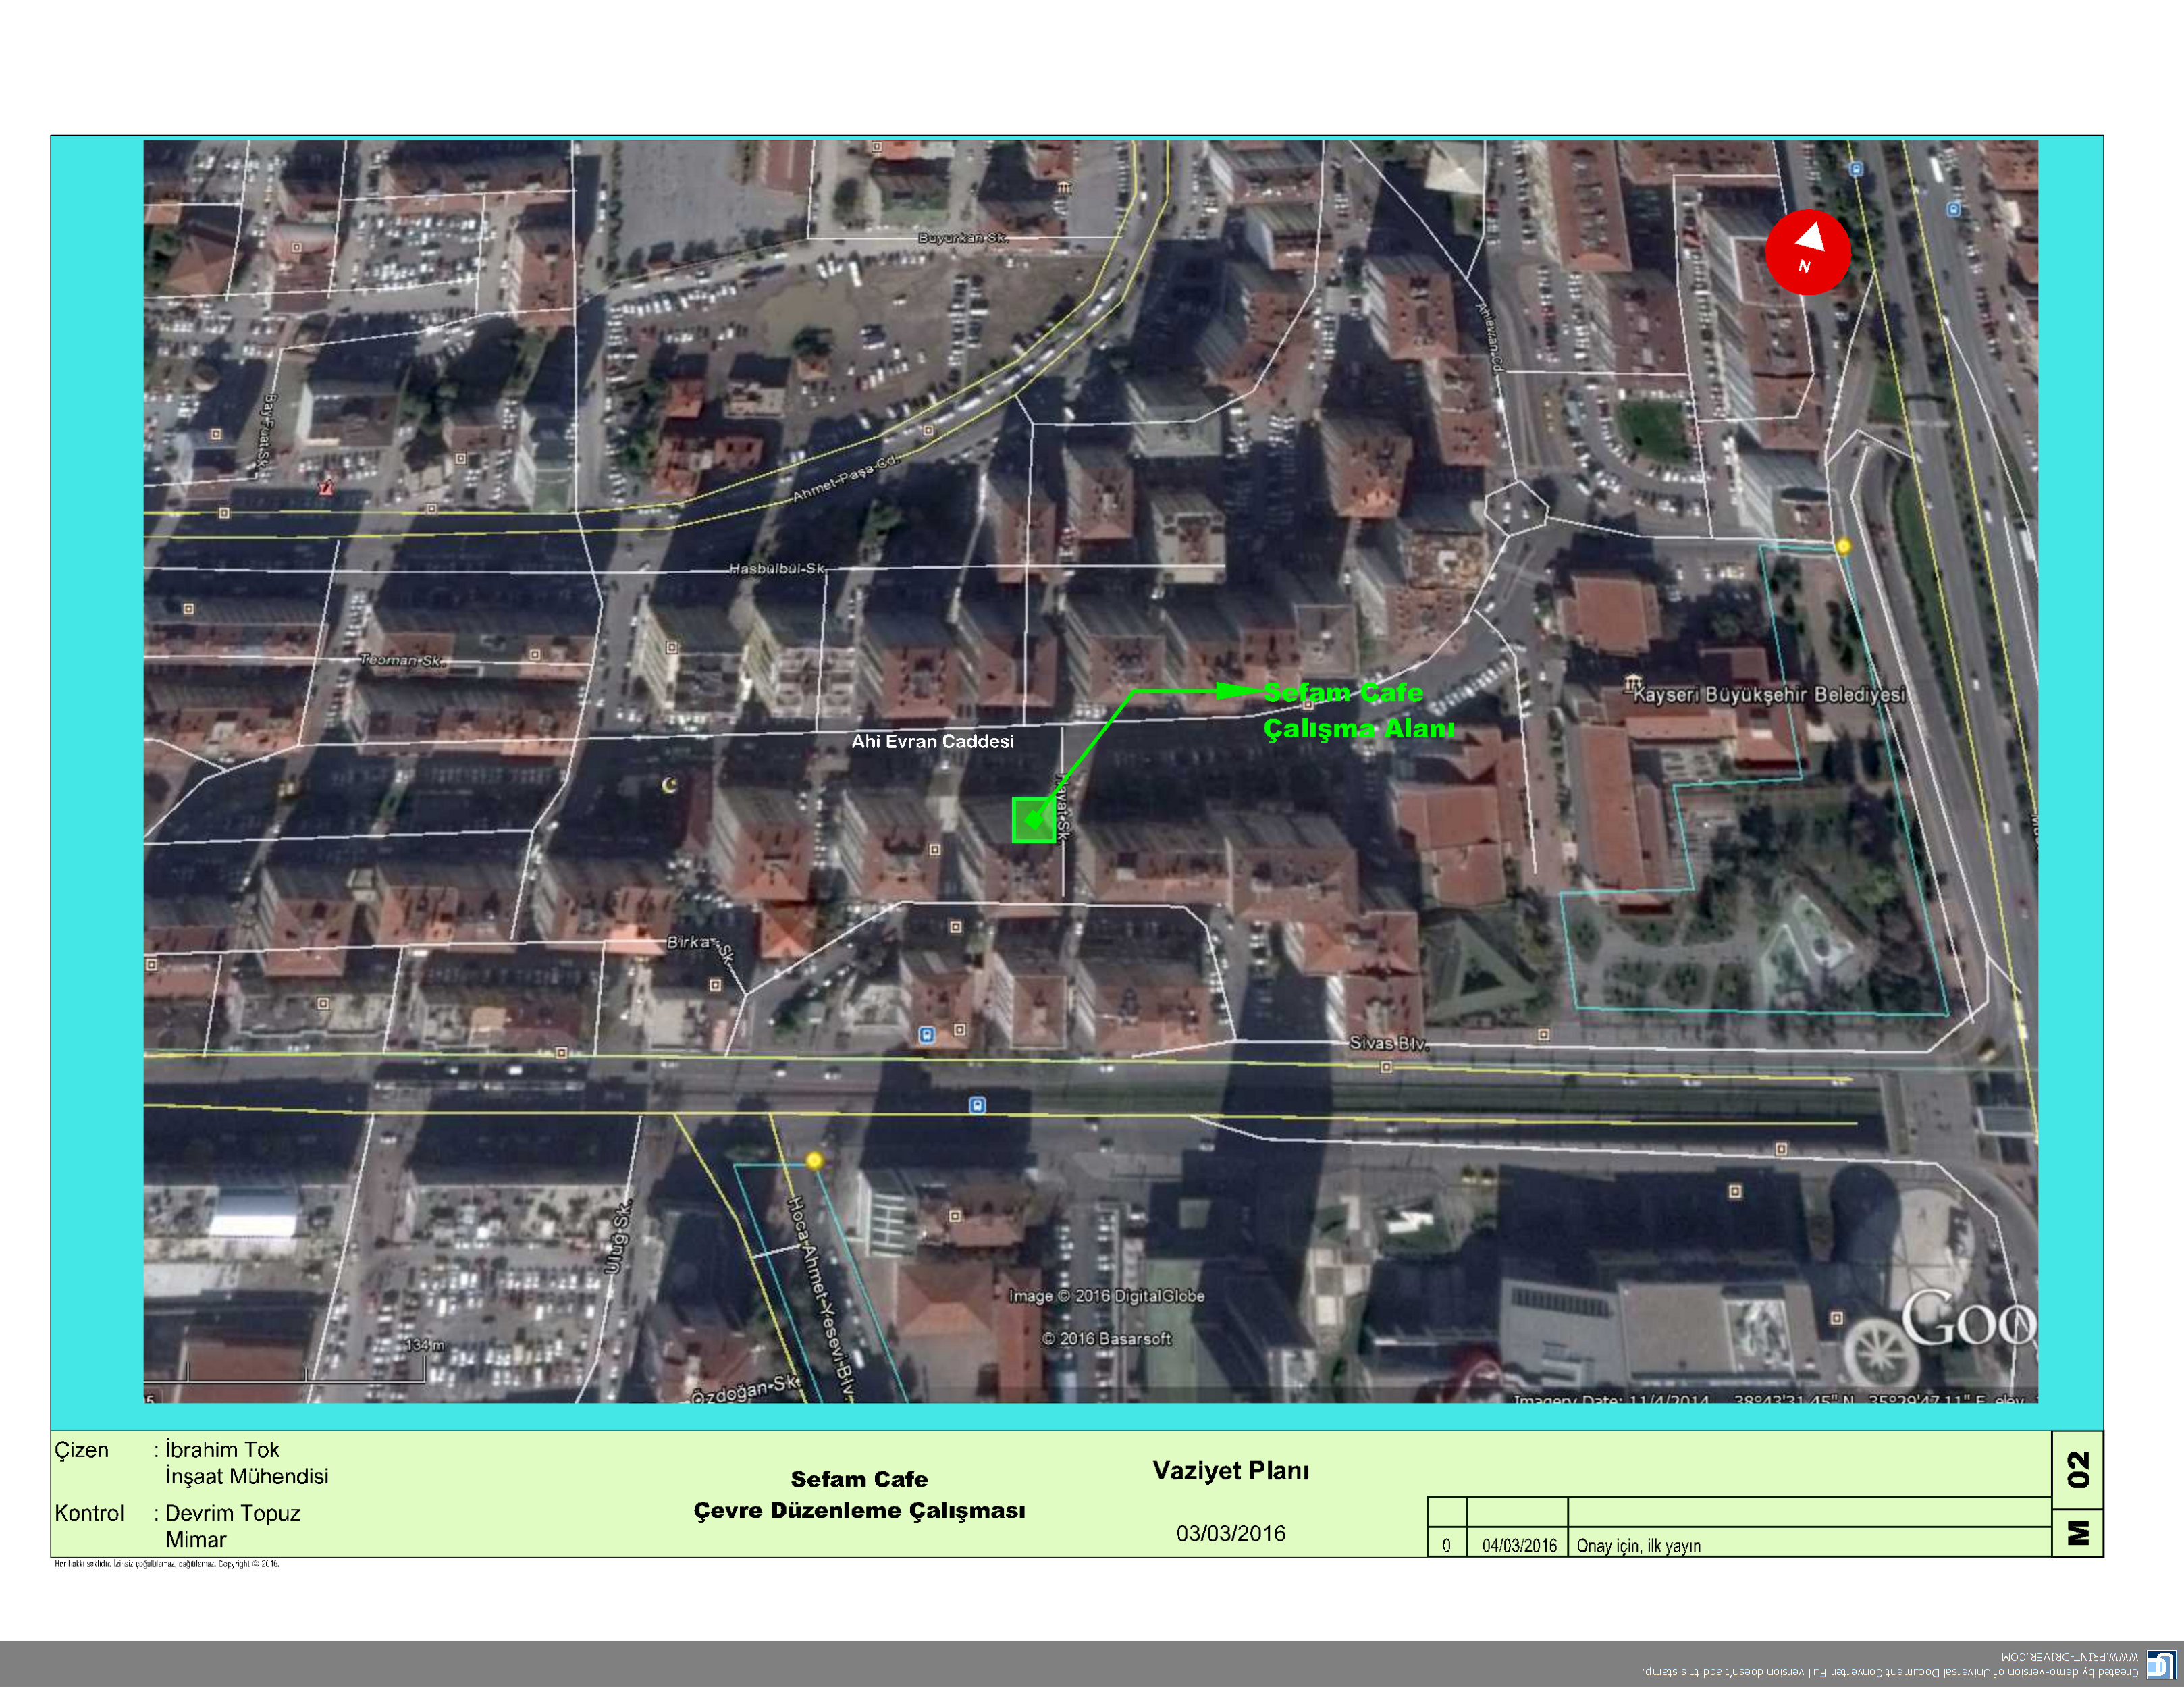Click the İbrahim Tok drafter name
The width and height of the screenshot is (2184, 1688).
click(x=222, y=1449)
